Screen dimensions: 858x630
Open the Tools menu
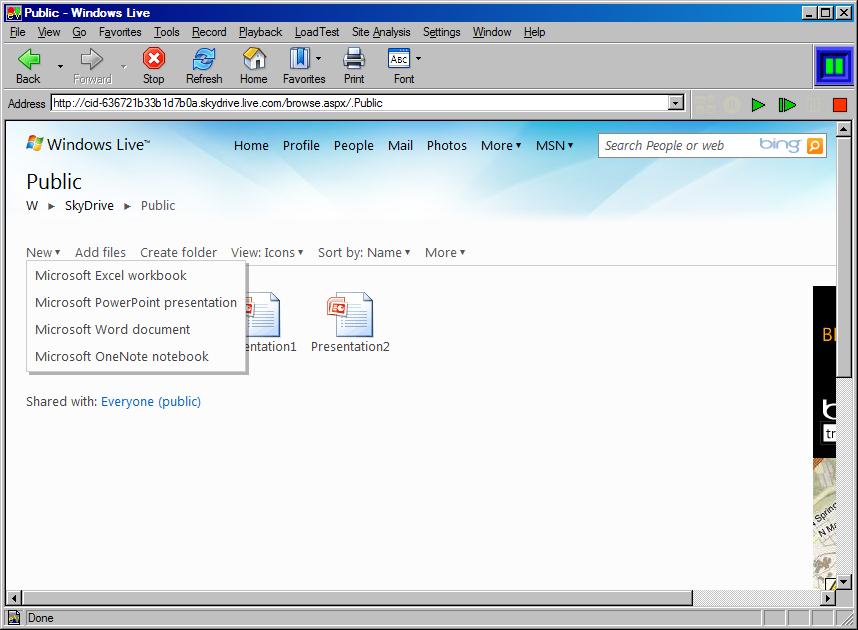click(x=166, y=32)
